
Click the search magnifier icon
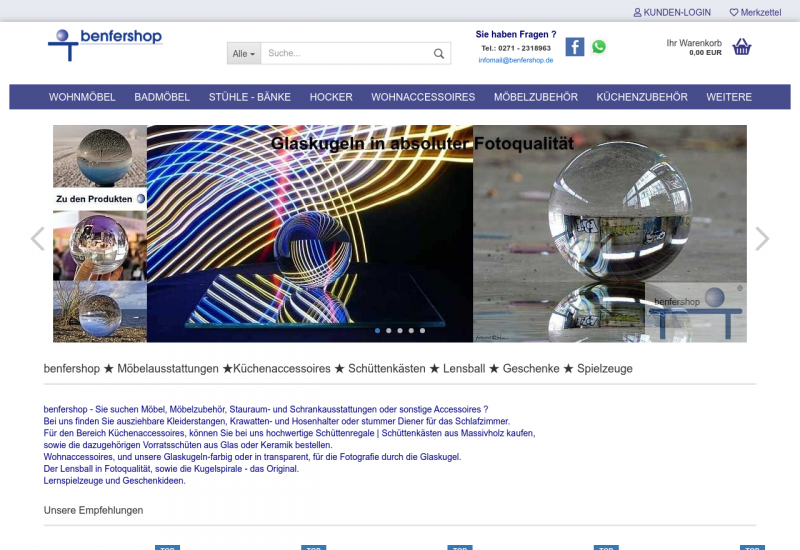click(439, 54)
